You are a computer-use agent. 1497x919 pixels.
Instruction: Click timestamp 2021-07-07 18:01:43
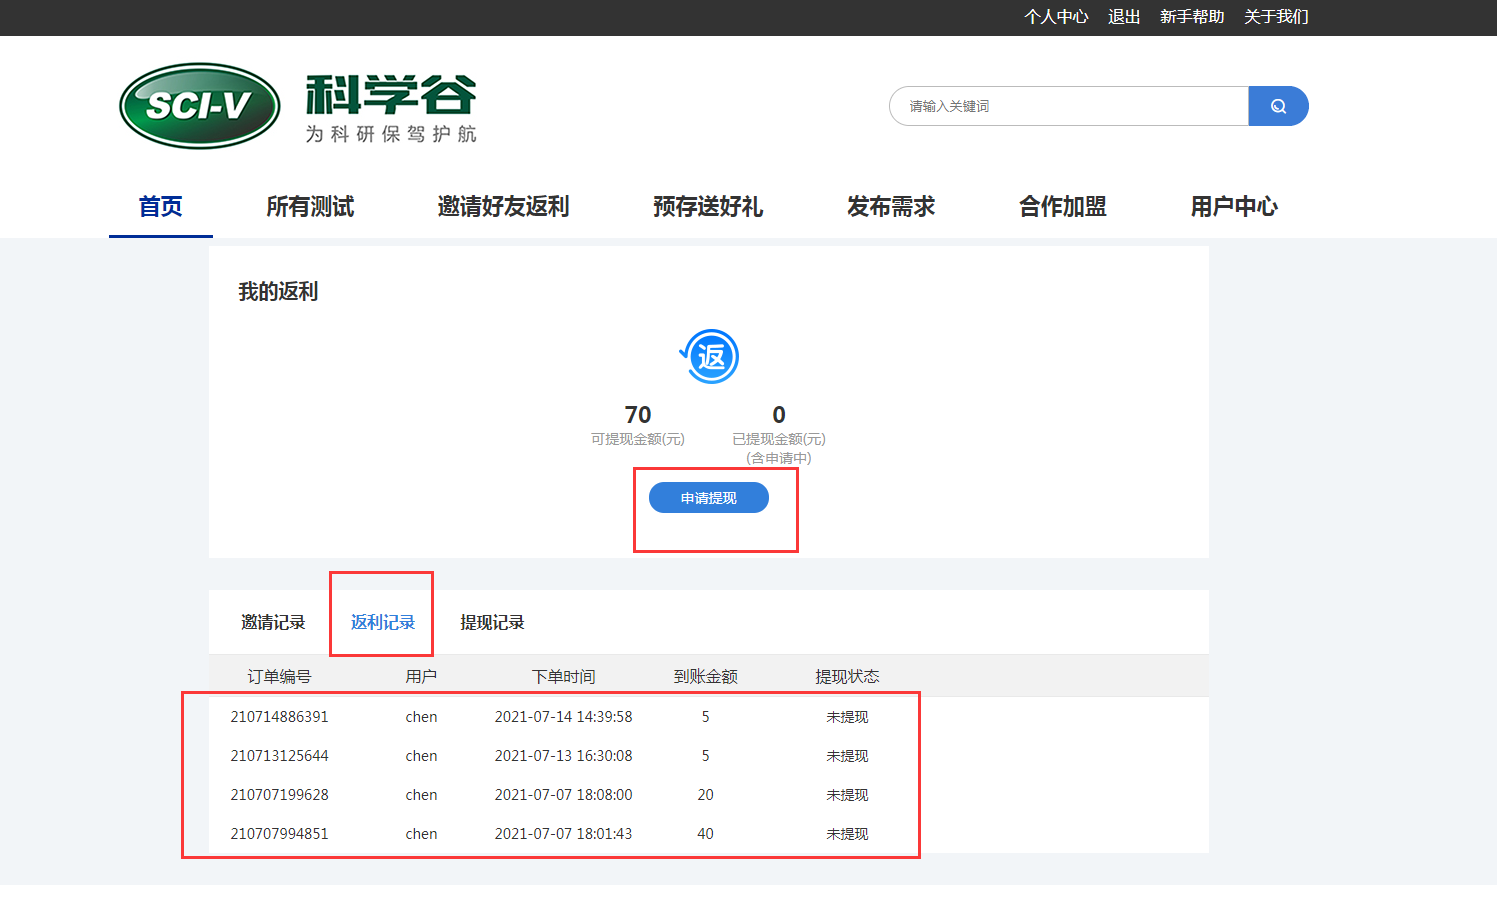564,834
